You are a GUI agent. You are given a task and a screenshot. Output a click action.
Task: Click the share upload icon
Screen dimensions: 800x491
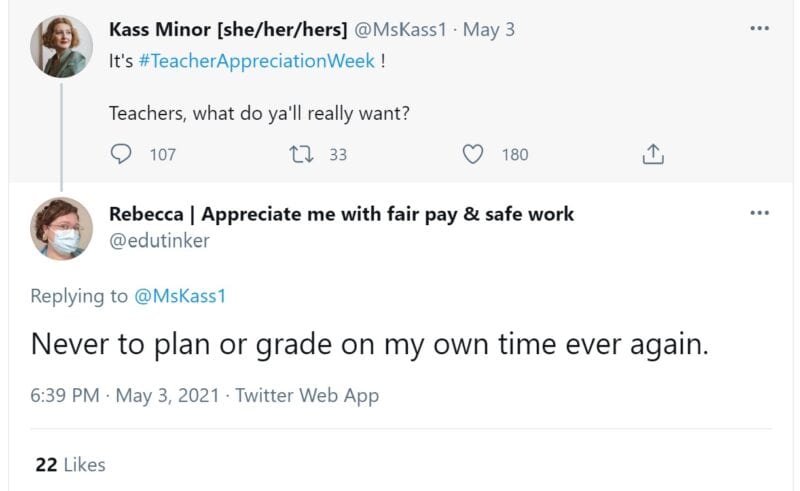click(652, 155)
